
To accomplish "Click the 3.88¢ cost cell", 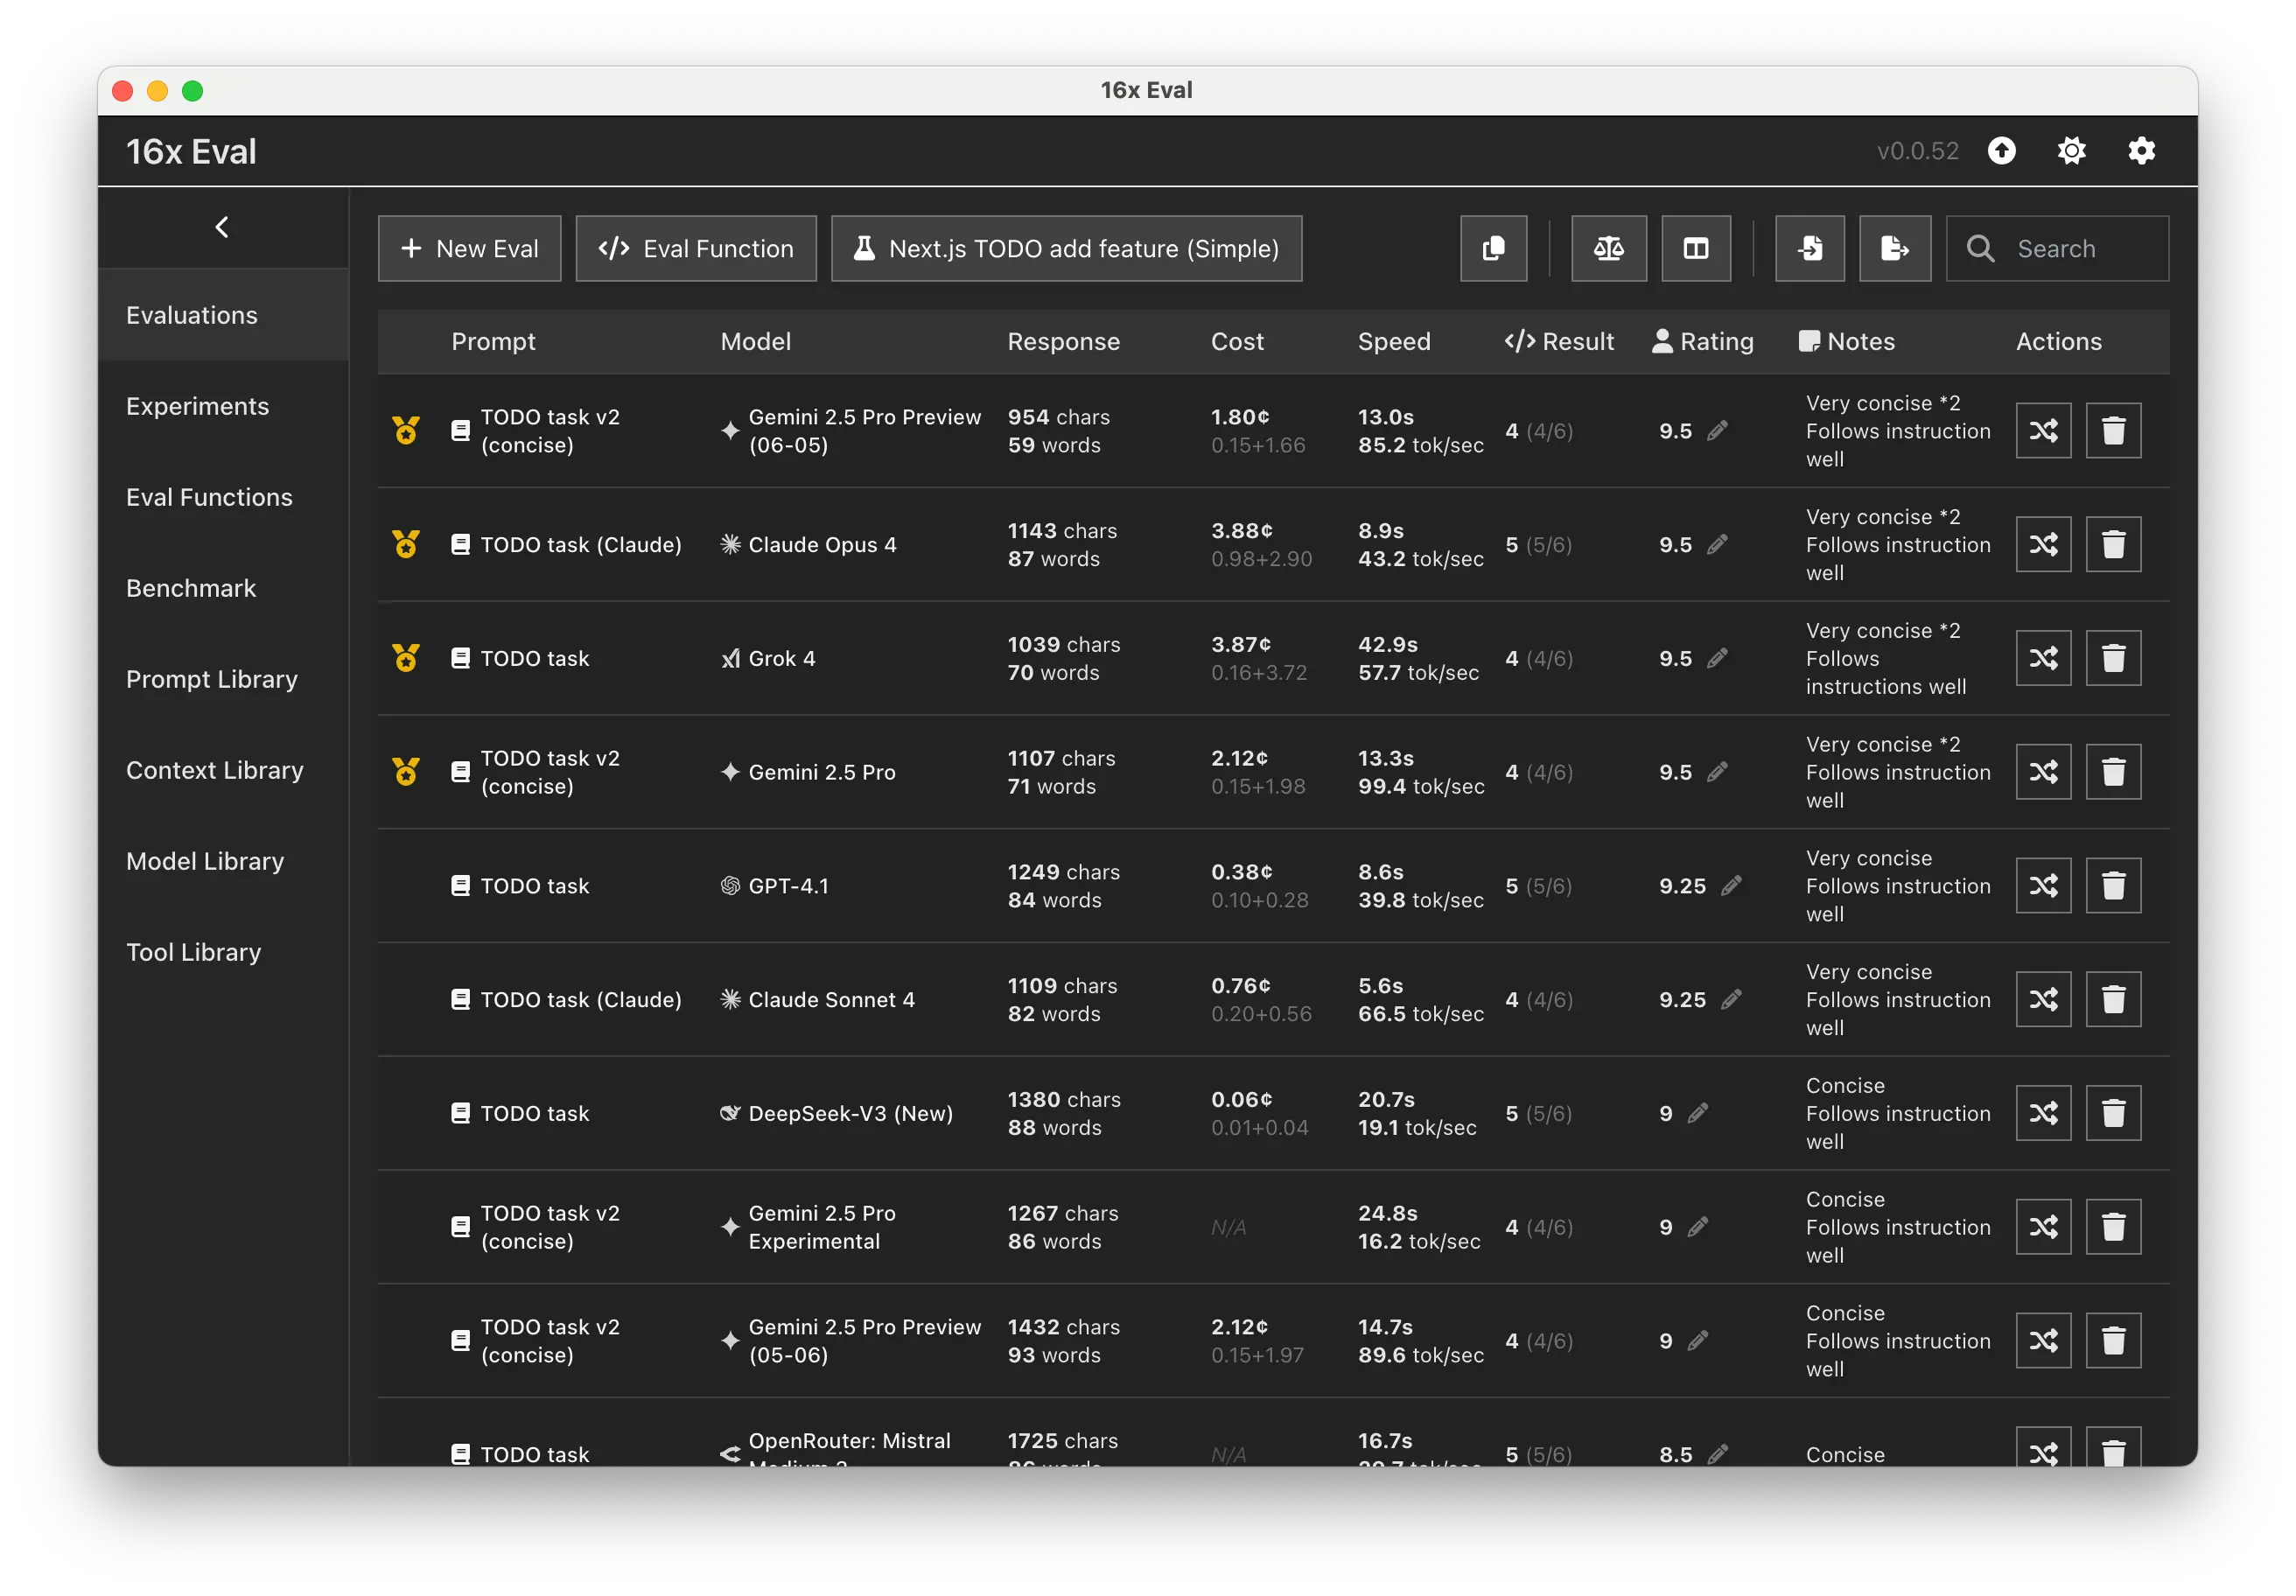I will click(x=1242, y=531).
